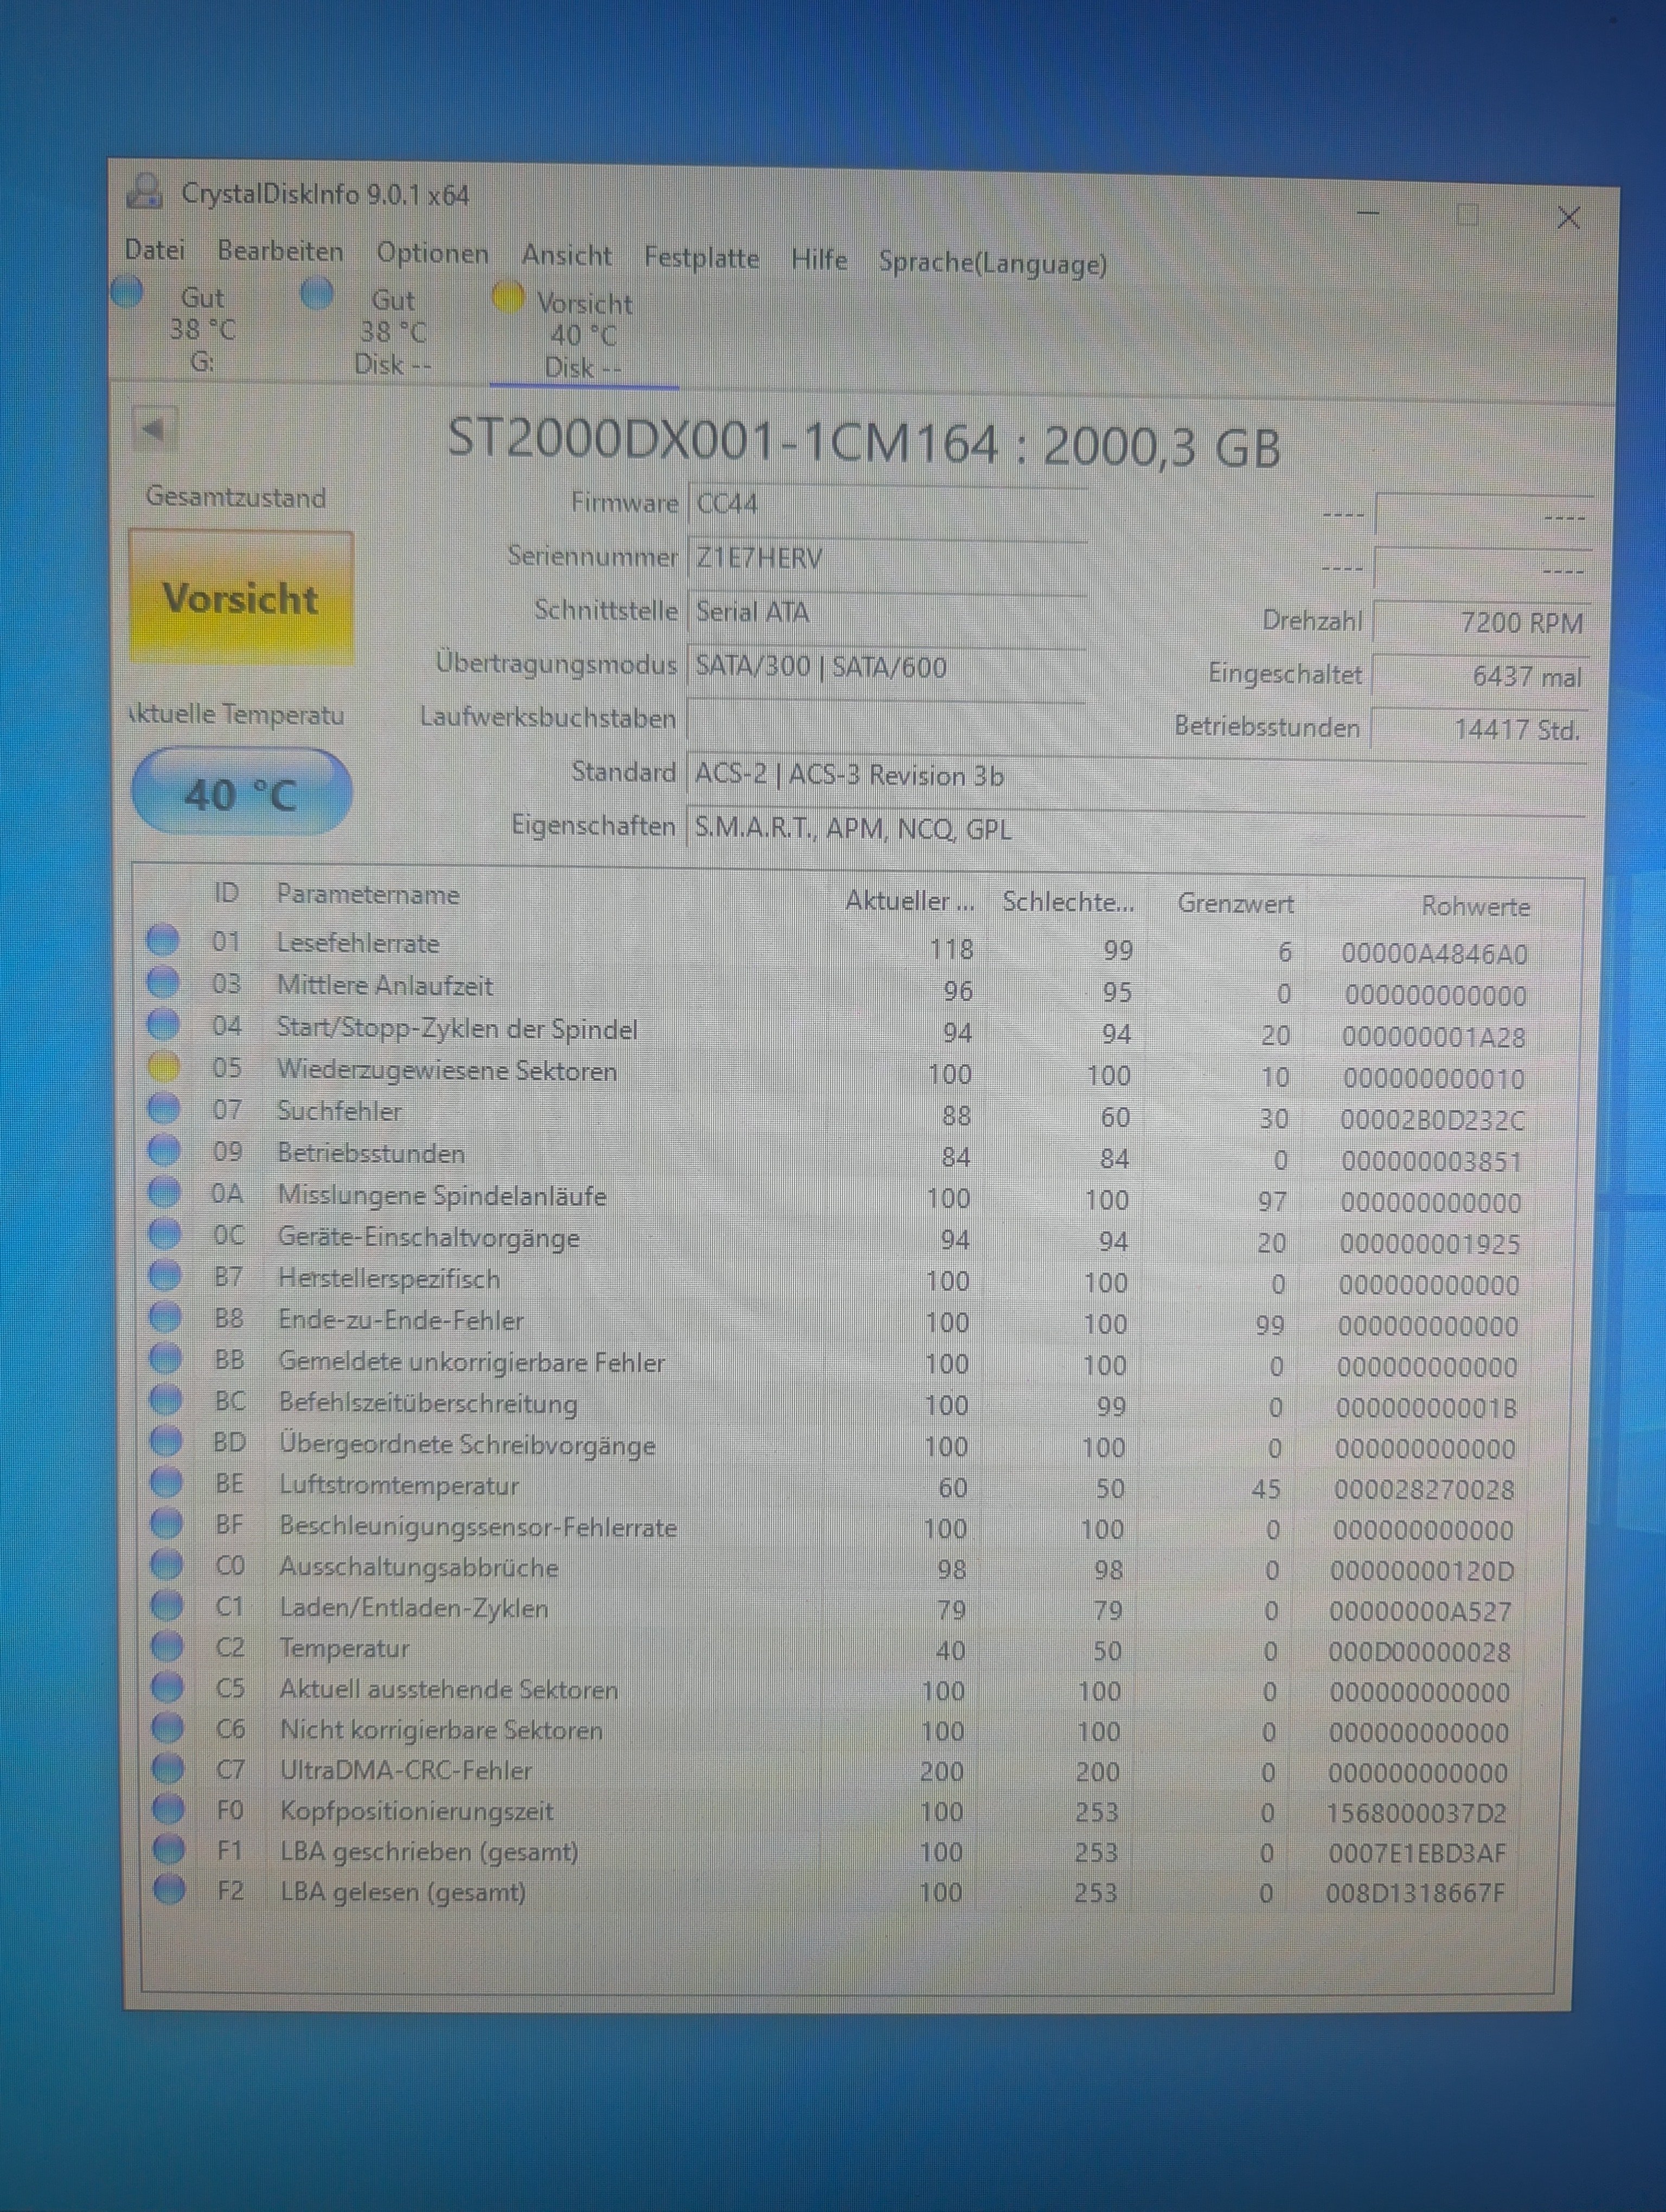The height and width of the screenshot is (2212, 1666).
Task: Open the Datei menu
Action: point(155,250)
